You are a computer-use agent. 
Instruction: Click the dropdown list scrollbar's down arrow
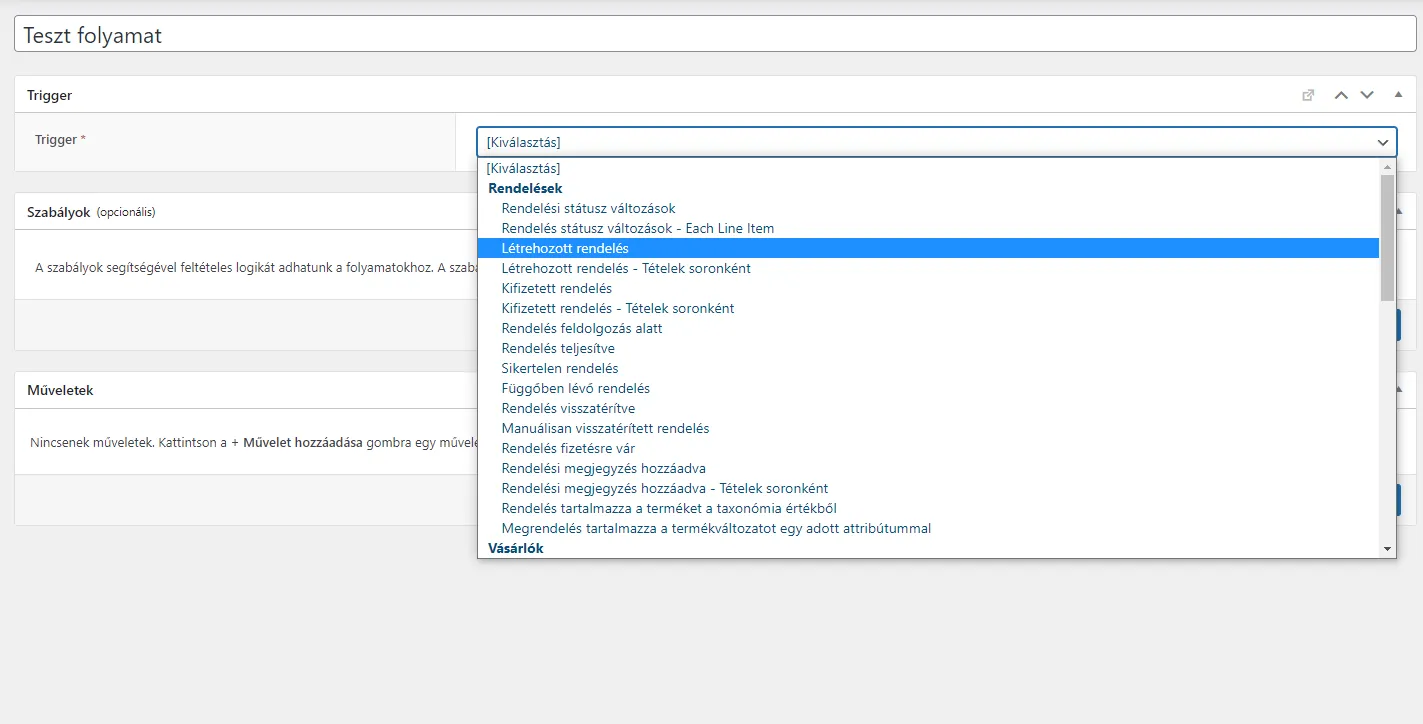pos(1387,549)
